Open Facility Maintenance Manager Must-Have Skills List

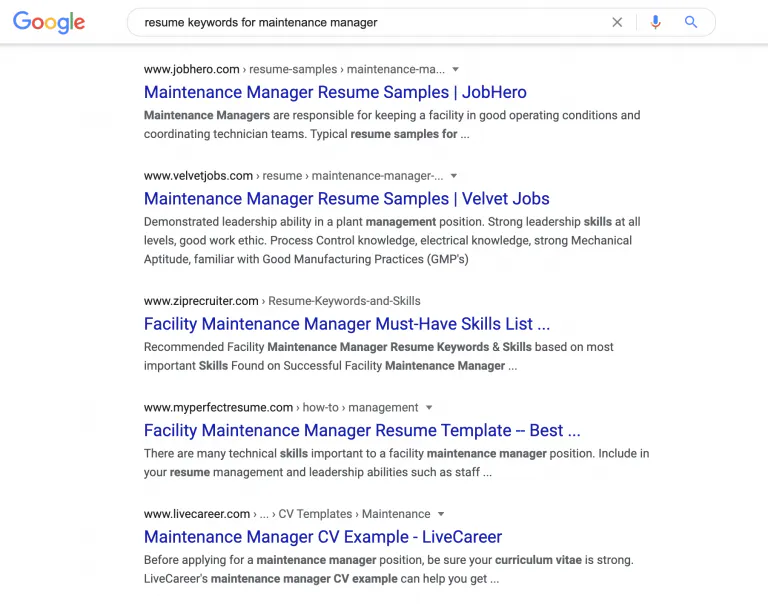[x=347, y=324]
